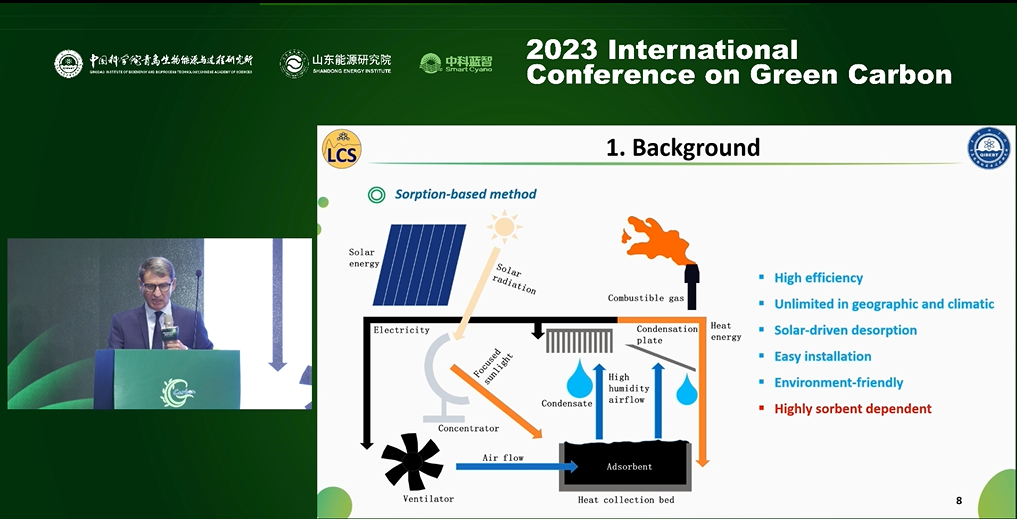Click the 'Condensation plate' label

(667, 334)
